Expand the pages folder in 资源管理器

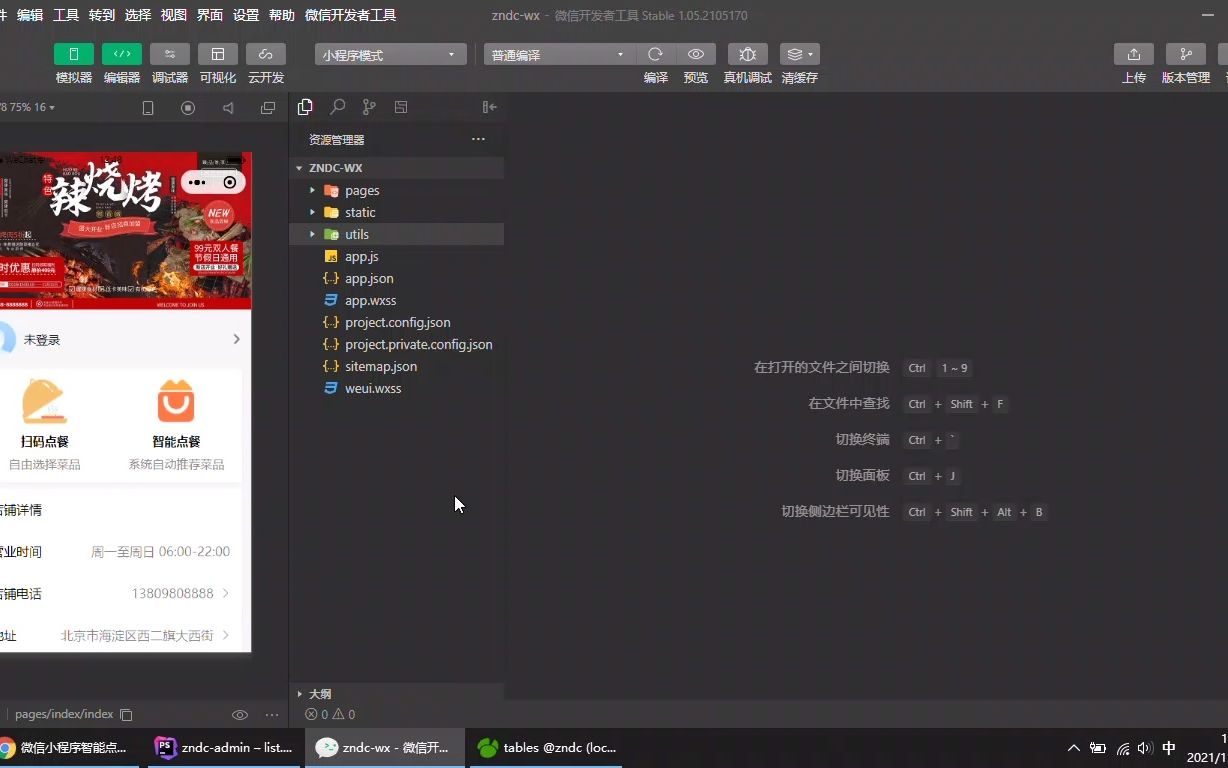point(313,190)
